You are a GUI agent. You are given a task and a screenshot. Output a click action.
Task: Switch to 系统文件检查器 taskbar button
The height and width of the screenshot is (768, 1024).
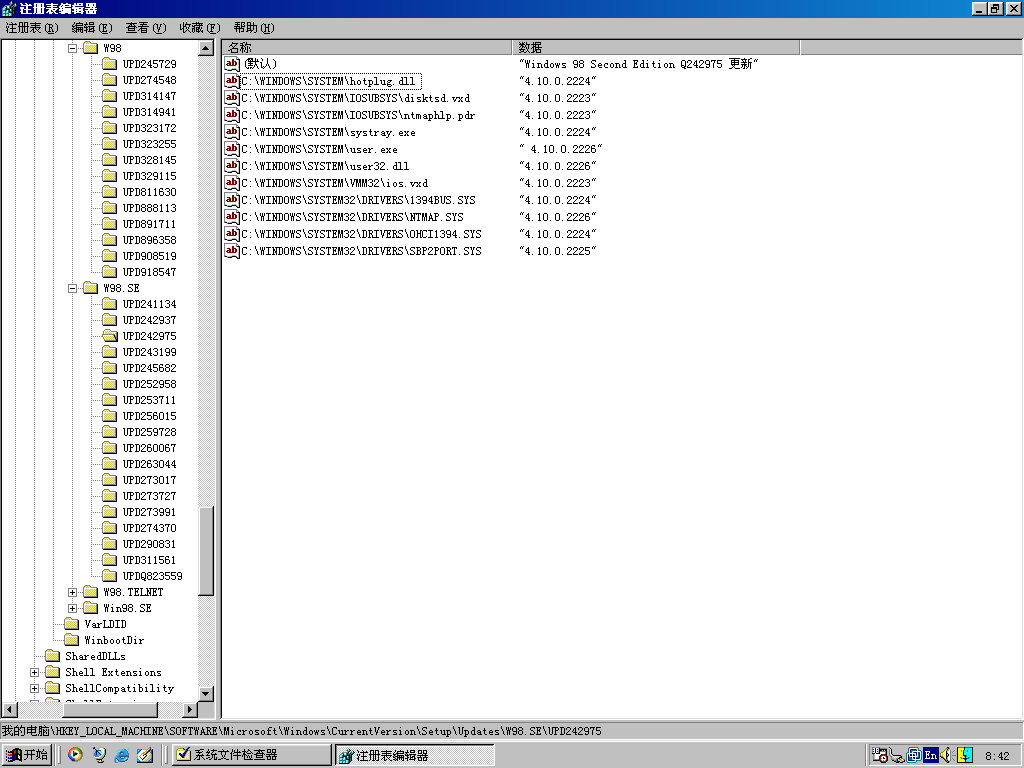250,755
